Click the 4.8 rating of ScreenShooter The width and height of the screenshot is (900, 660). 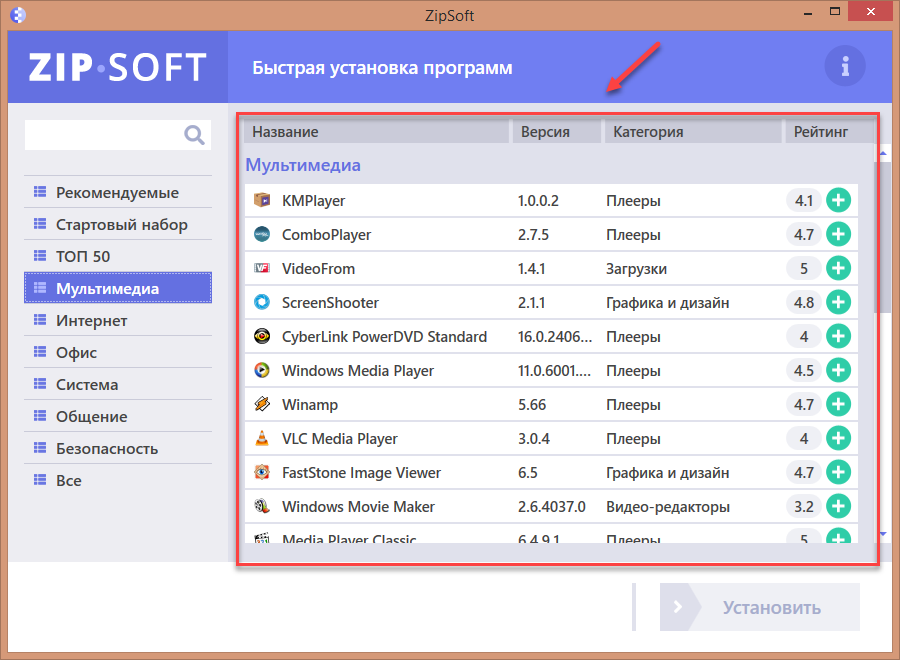point(804,302)
